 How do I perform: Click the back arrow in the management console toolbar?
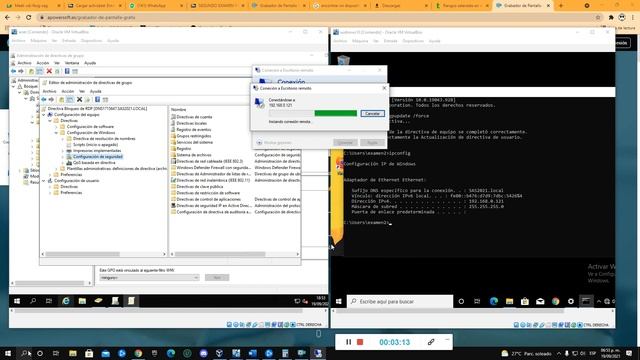coord(13,71)
